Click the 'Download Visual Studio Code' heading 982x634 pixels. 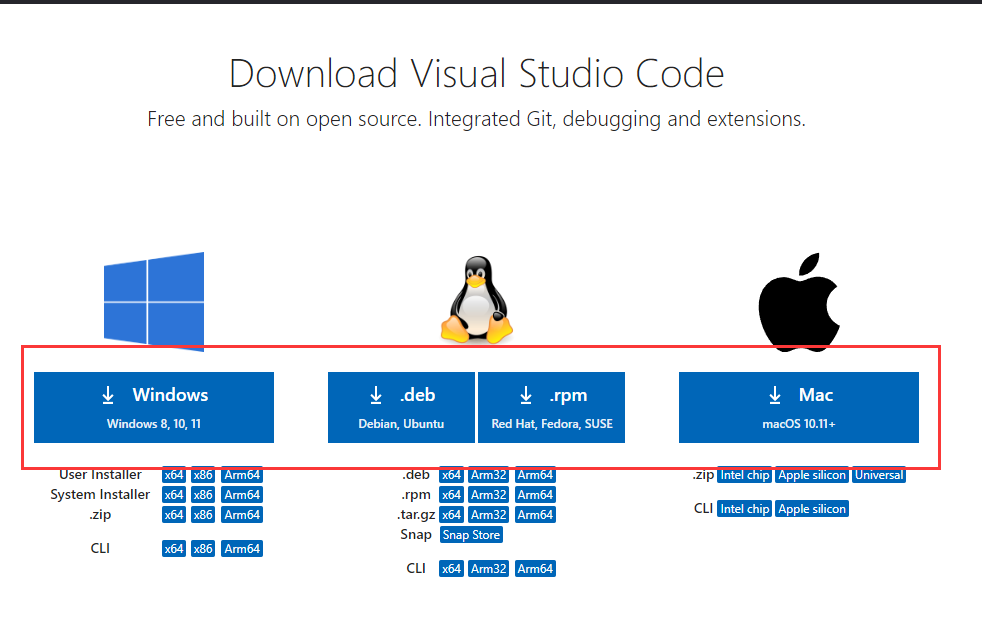[477, 74]
